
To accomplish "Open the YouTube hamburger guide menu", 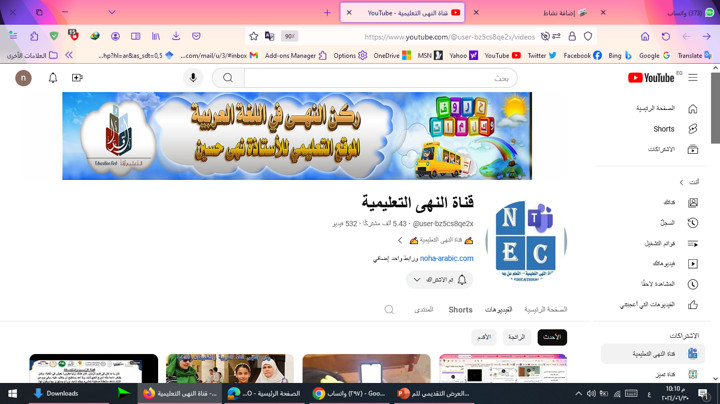I will [x=692, y=78].
